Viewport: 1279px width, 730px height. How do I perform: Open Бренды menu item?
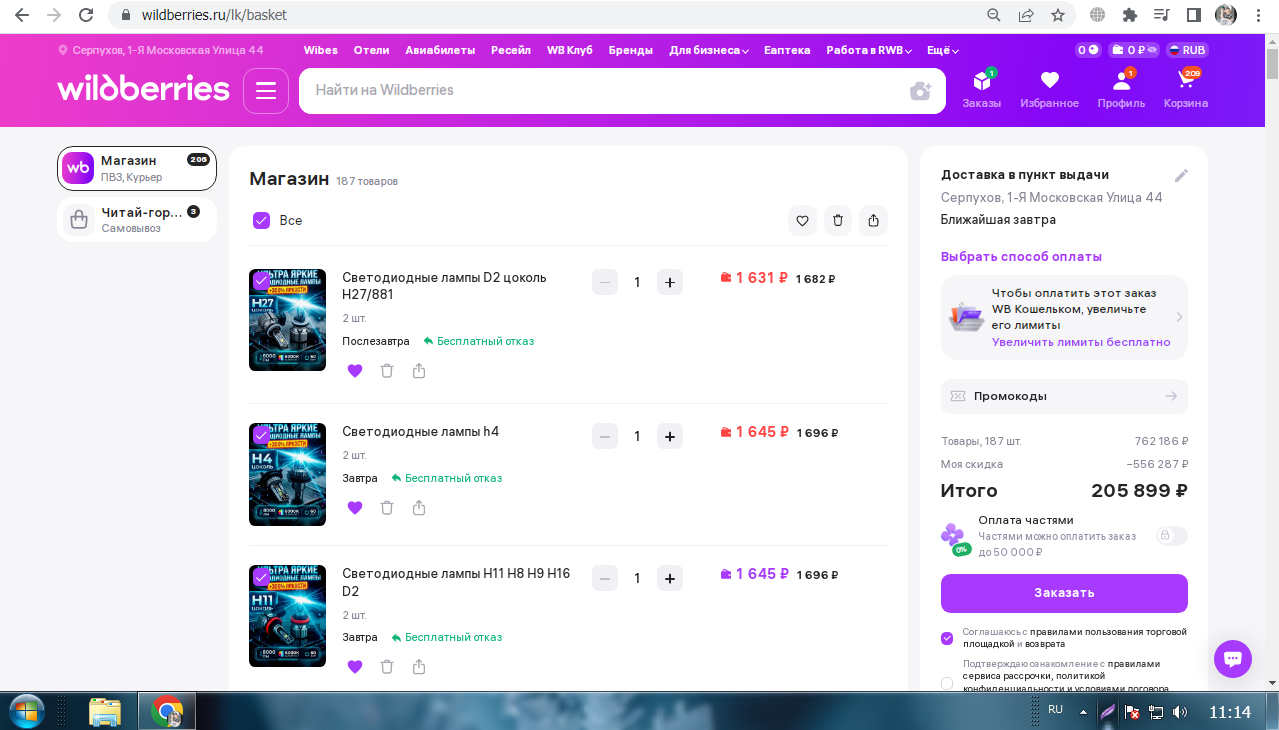point(631,50)
